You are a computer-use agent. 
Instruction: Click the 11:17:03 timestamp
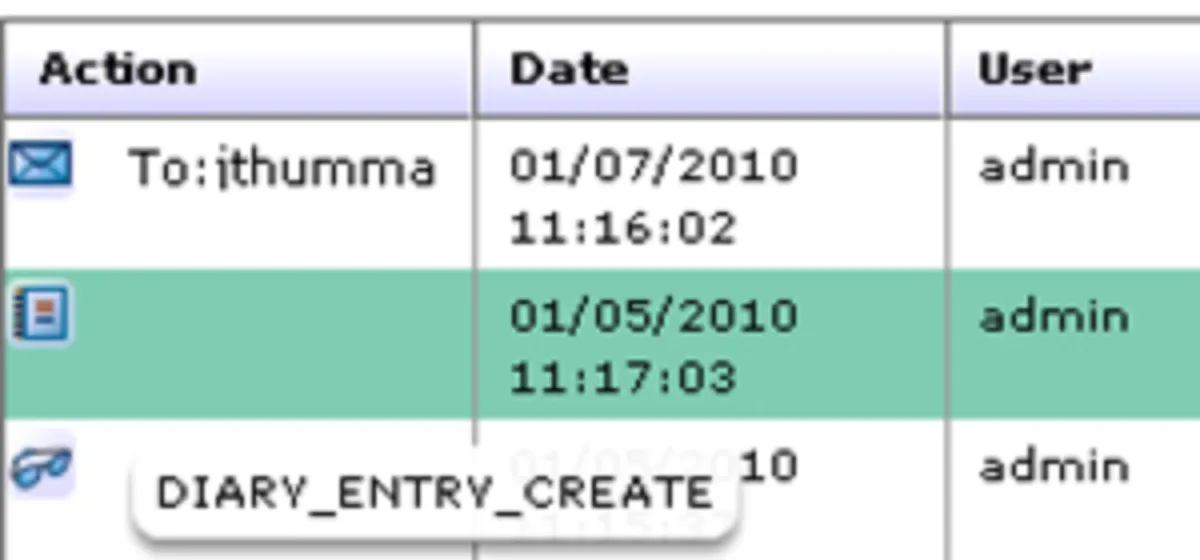point(622,378)
